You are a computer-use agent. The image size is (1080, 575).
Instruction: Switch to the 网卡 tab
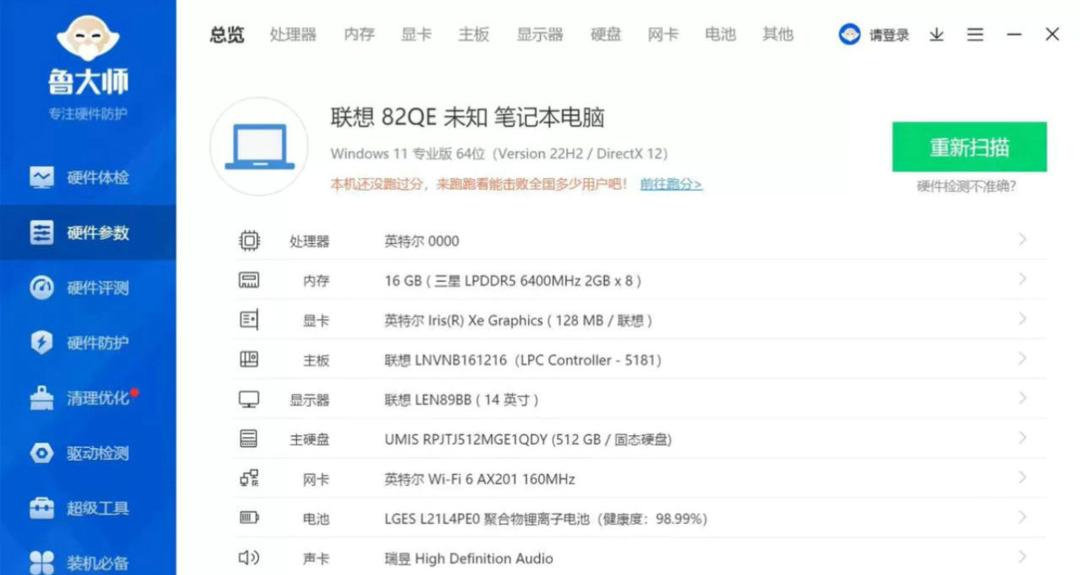663,34
